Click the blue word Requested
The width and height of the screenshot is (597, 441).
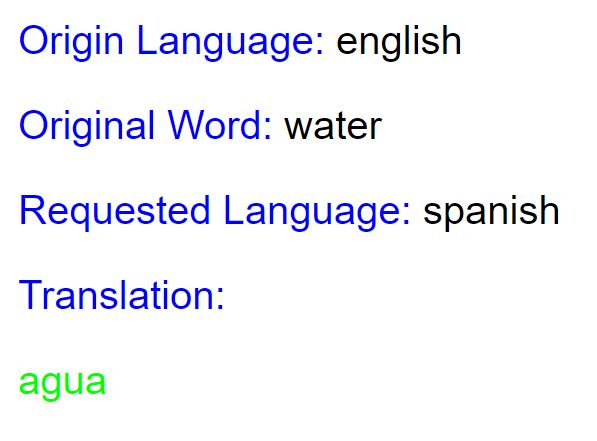pyautogui.click(x=115, y=212)
